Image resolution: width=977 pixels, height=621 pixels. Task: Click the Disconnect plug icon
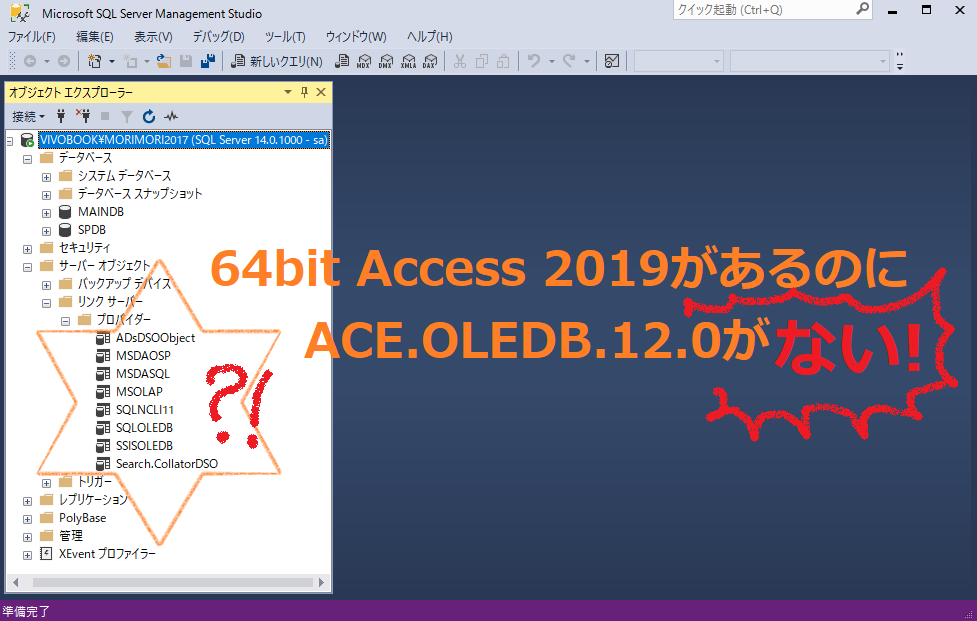point(83,116)
